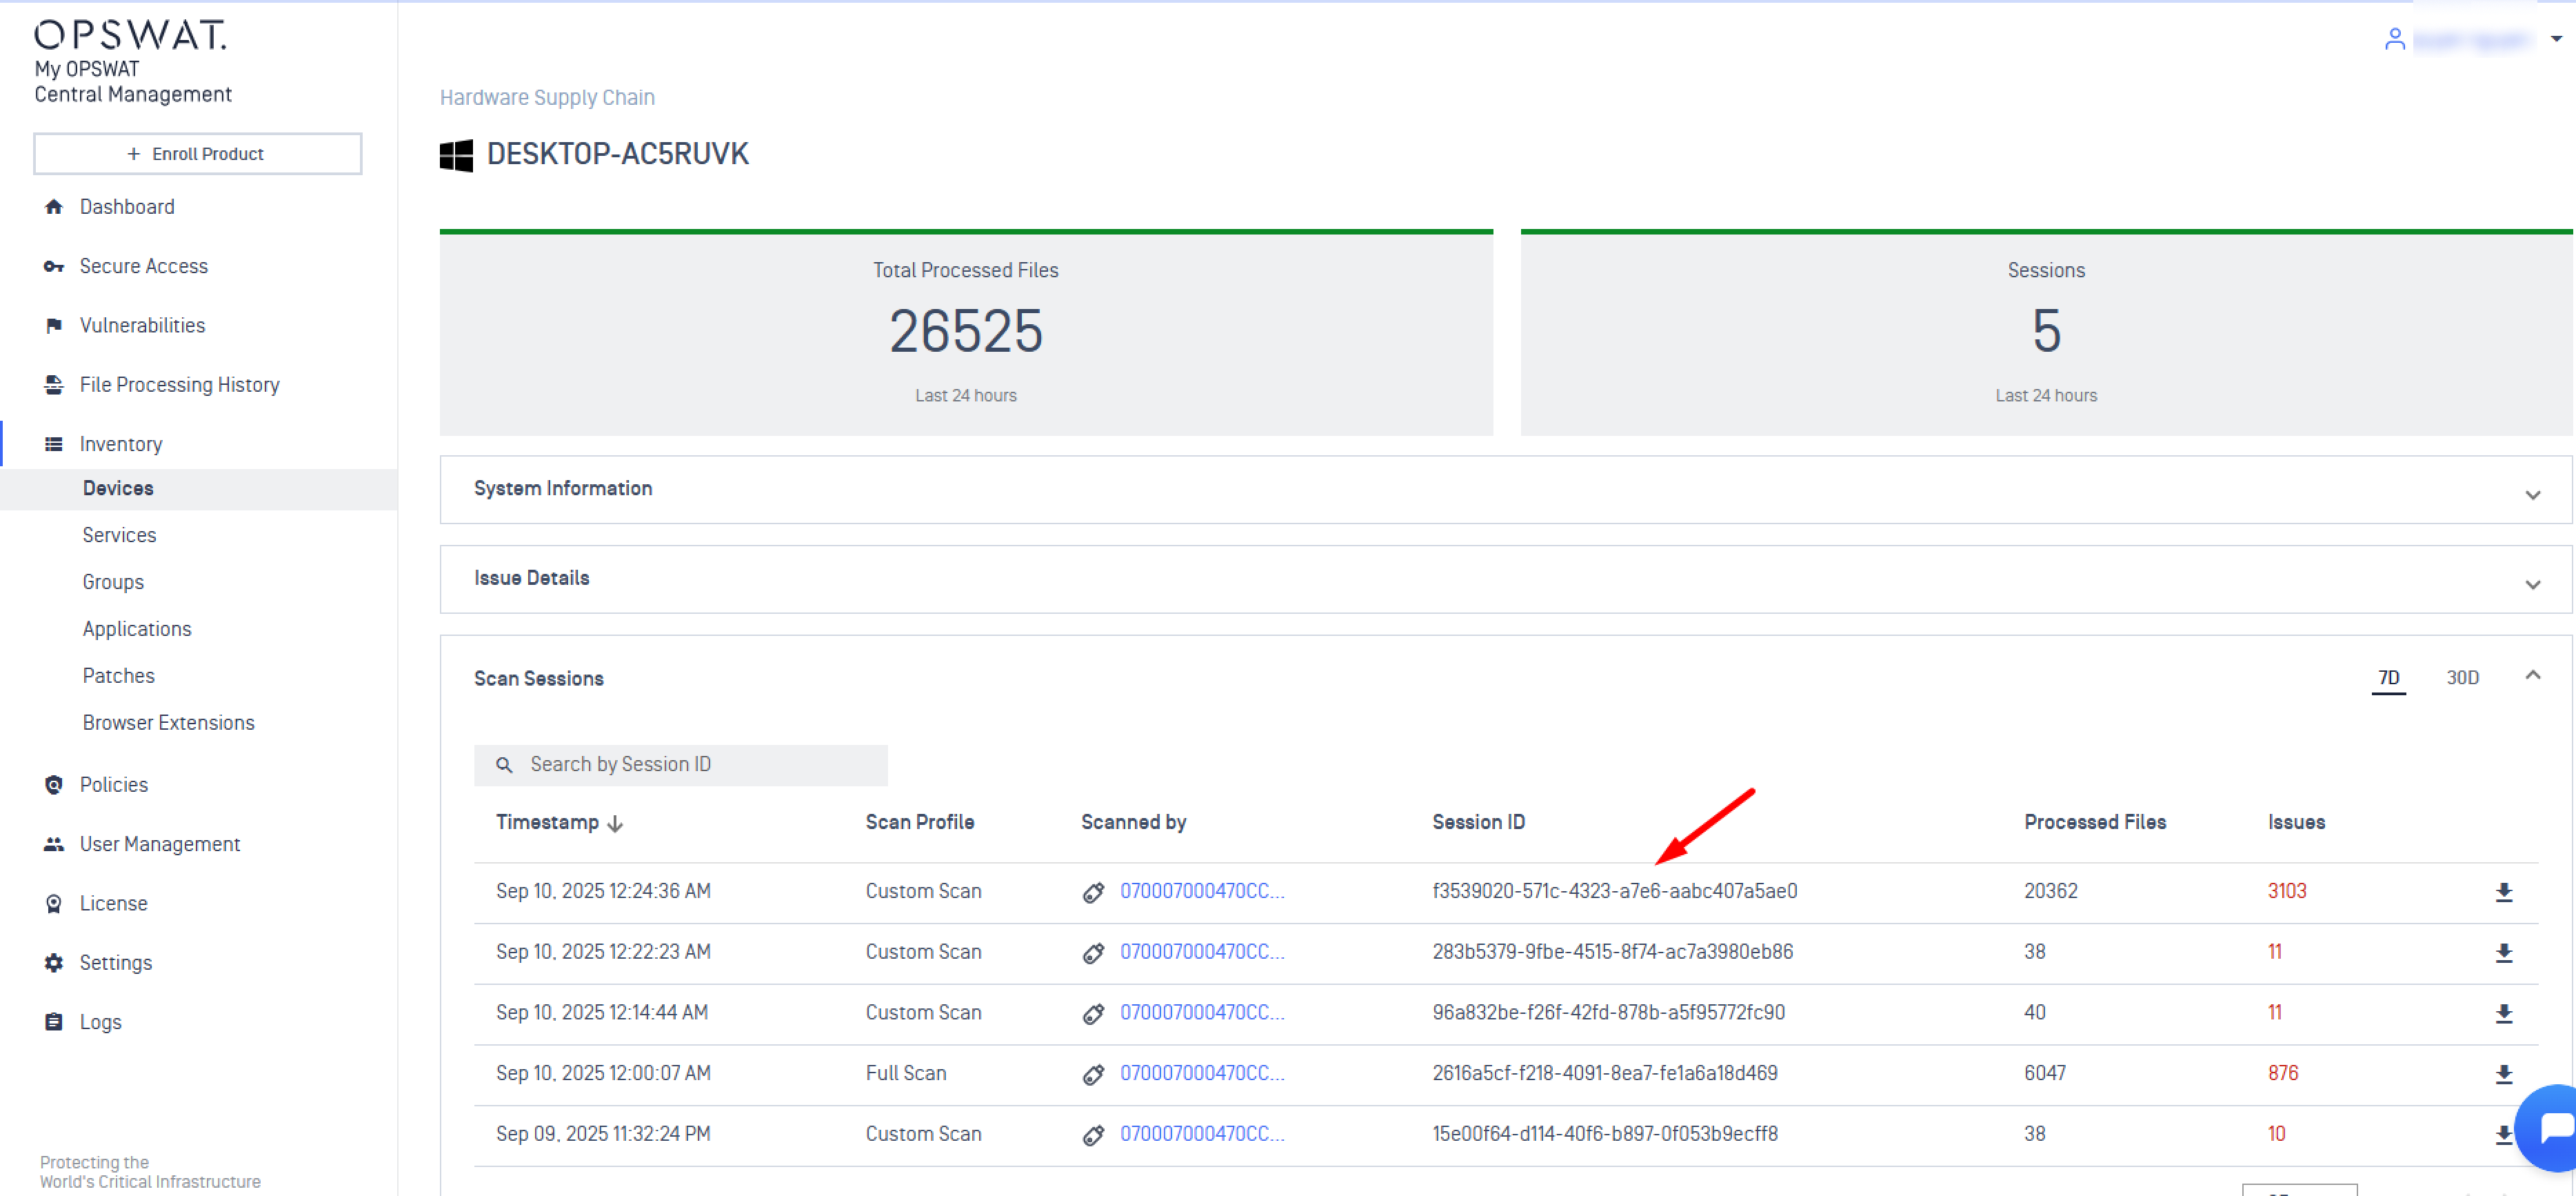Click the Vulnerabilities flag icon

coord(54,326)
